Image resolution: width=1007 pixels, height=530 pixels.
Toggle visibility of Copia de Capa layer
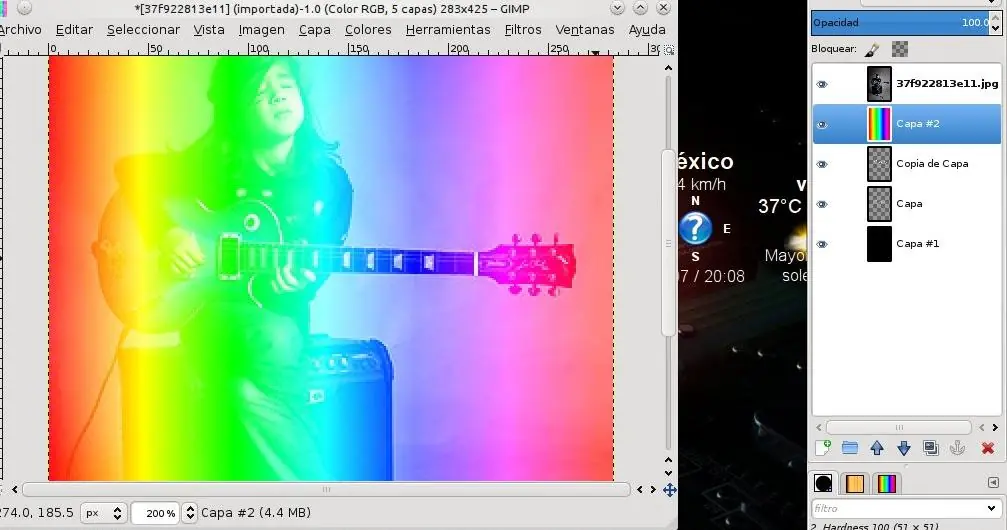[822, 164]
